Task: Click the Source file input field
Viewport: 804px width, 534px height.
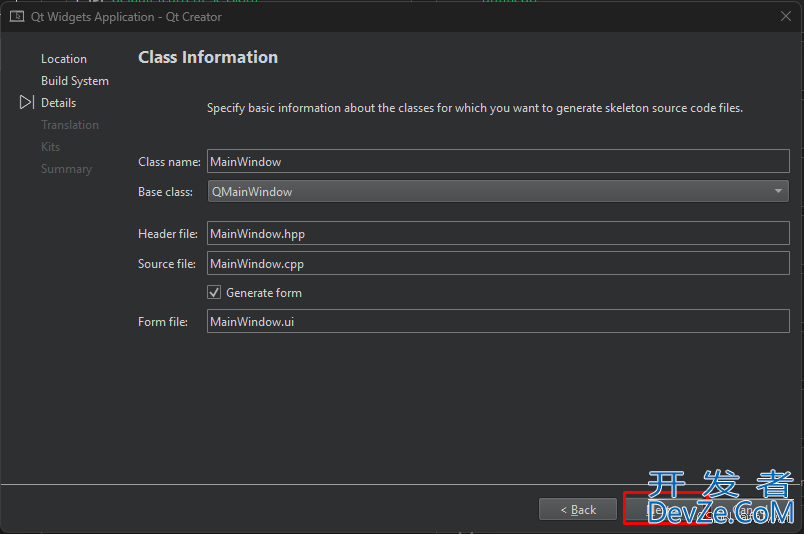Action: coord(498,263)
